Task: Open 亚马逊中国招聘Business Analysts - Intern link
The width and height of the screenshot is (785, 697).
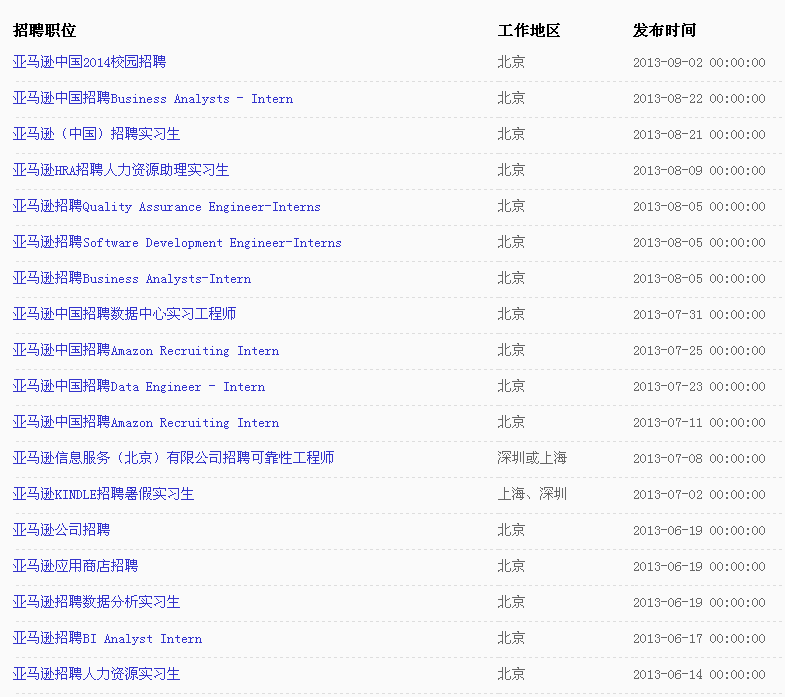Action: (153, 98)
